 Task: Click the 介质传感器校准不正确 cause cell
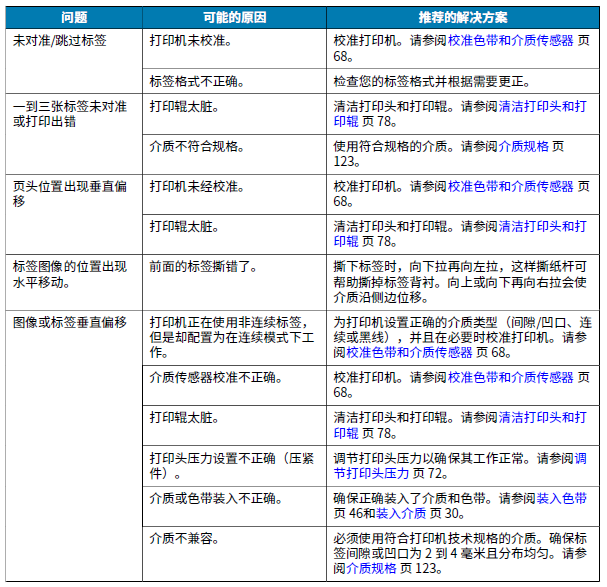click(234, 385)
